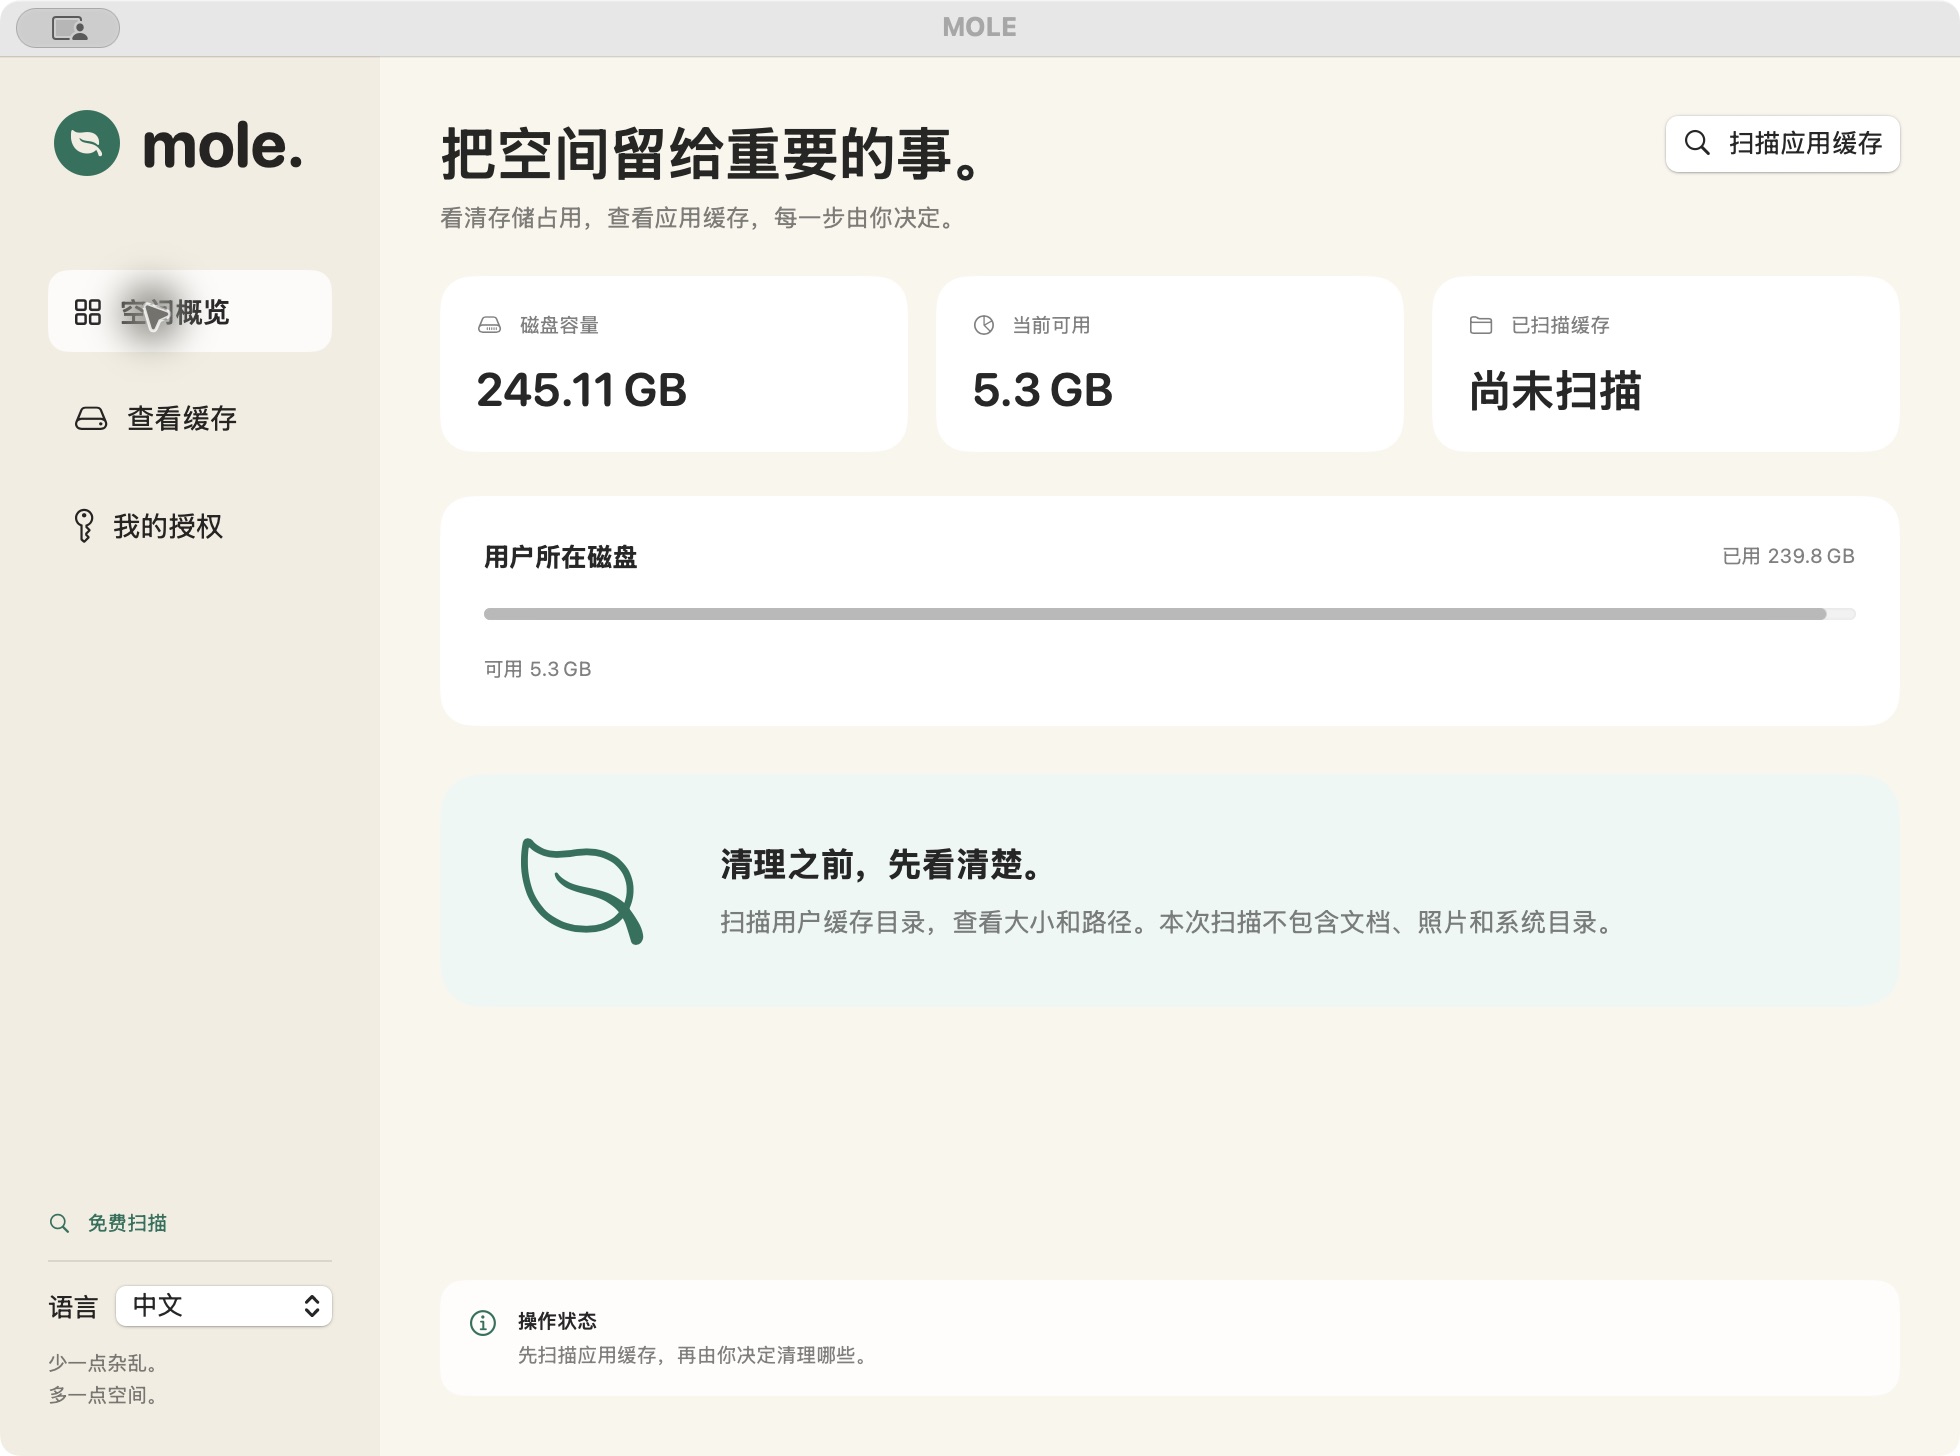The image size is (1960, 1456).
Task: Open the 空间概览 sidebar tab
Action: coord(190,311)
